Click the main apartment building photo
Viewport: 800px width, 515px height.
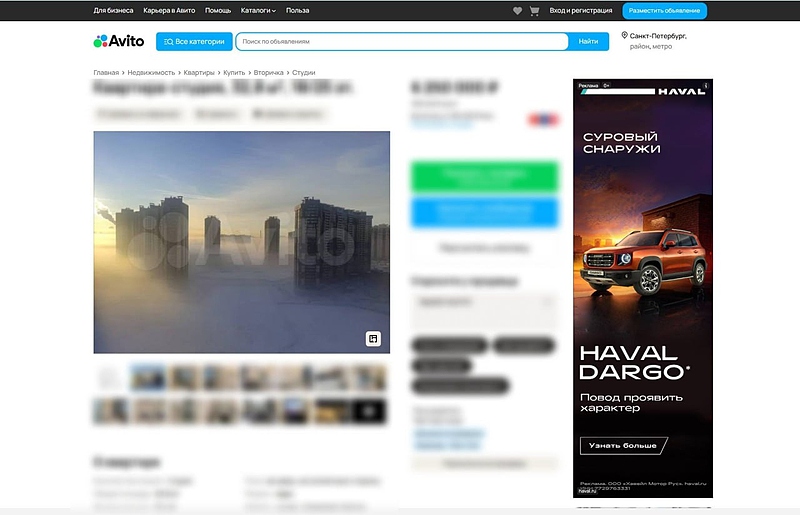pyautogui.click(x=241, y=242)
